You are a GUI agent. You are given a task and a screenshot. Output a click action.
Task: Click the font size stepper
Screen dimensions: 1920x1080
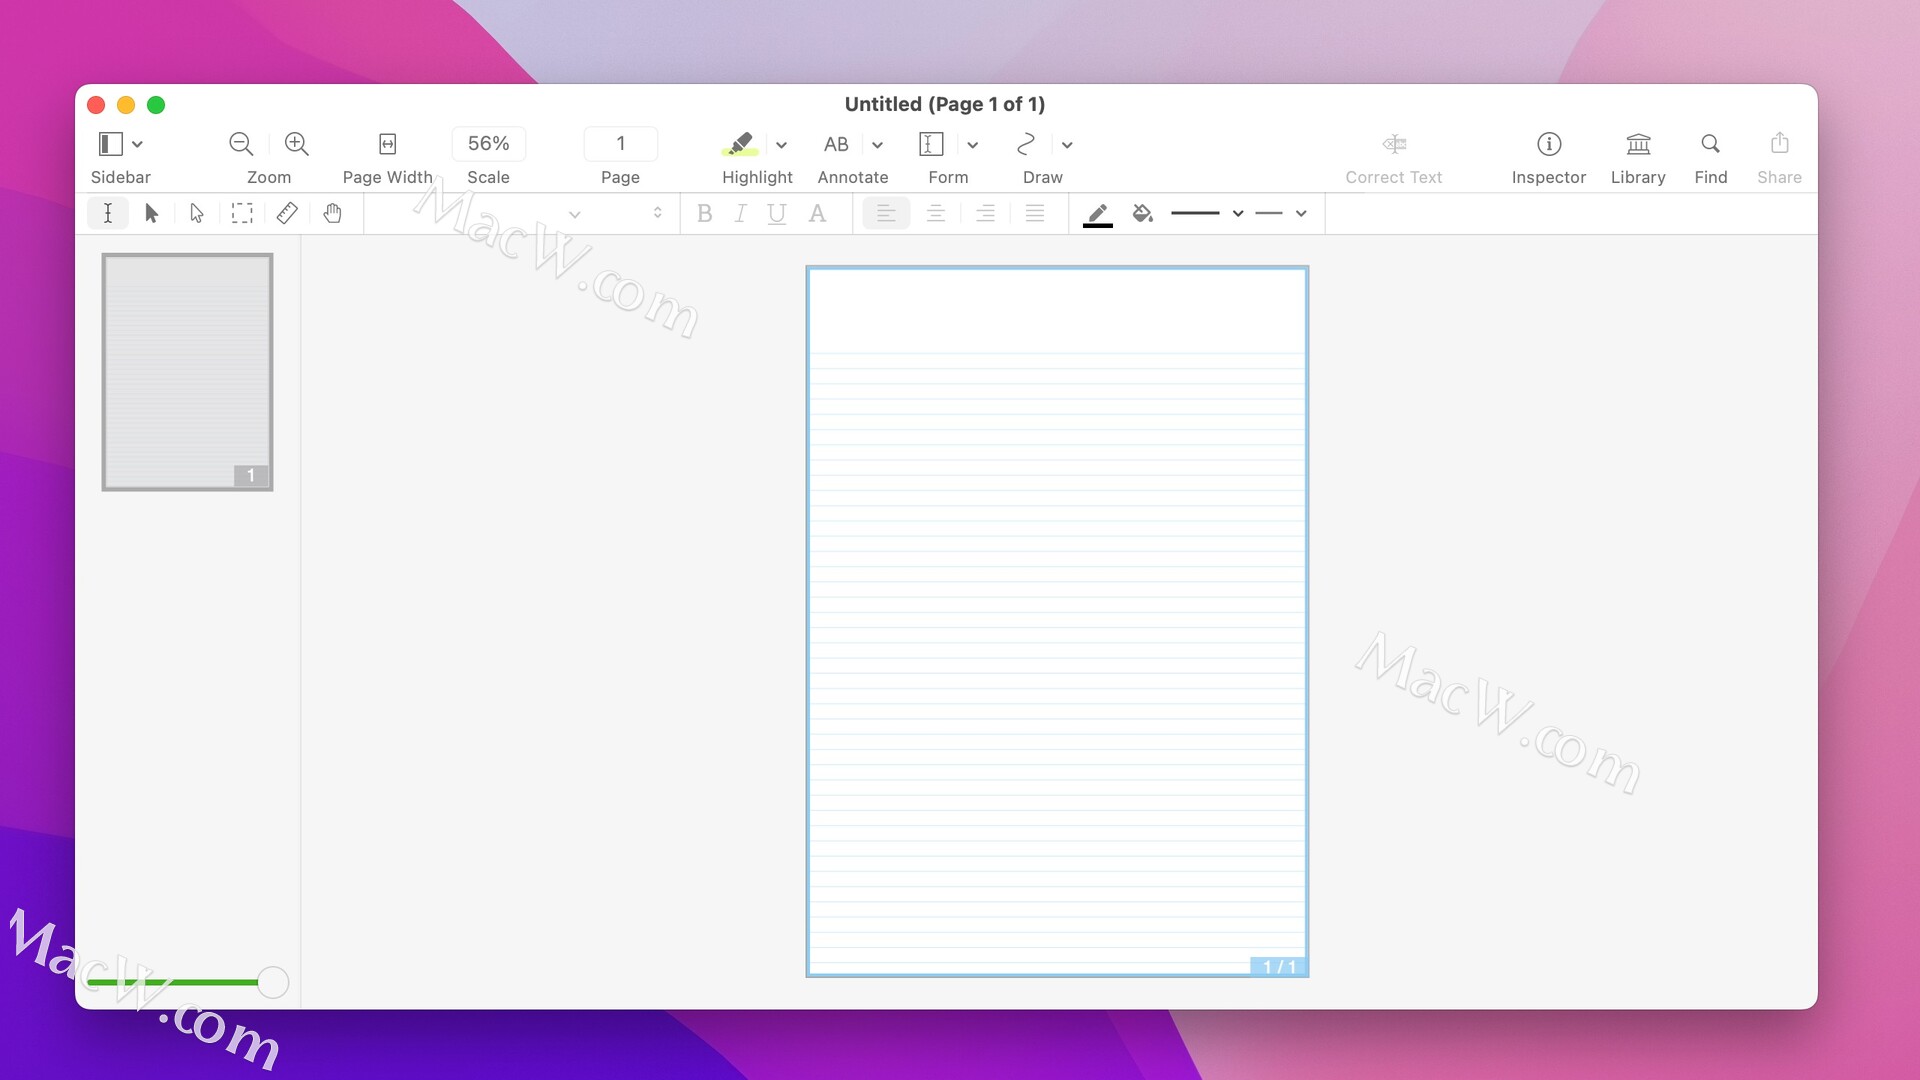point(657,213)
